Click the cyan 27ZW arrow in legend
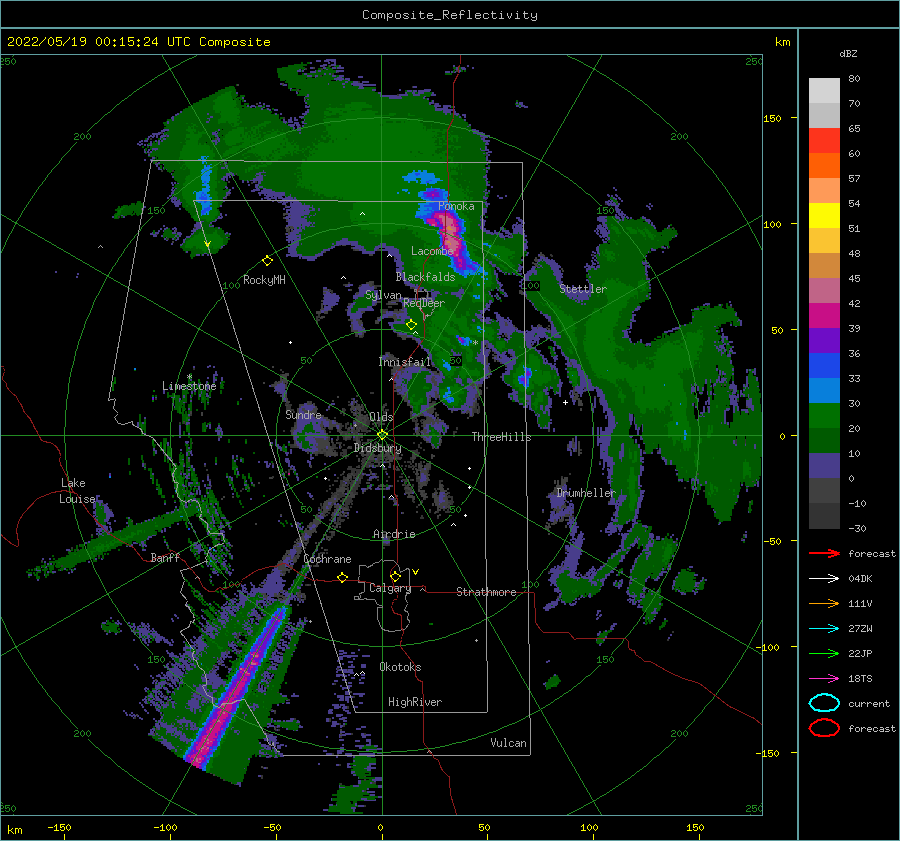The height and width of the screenshot is (841, 900). pyautogui.click(x=824, y=629)
